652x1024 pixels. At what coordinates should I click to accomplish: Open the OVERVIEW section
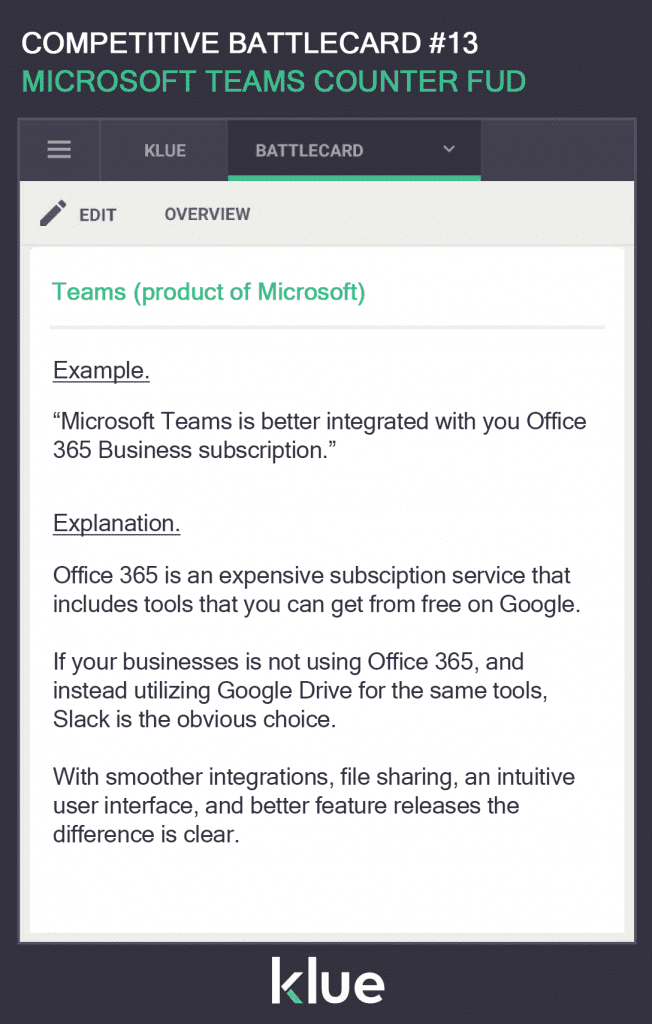tap(207, 214)
